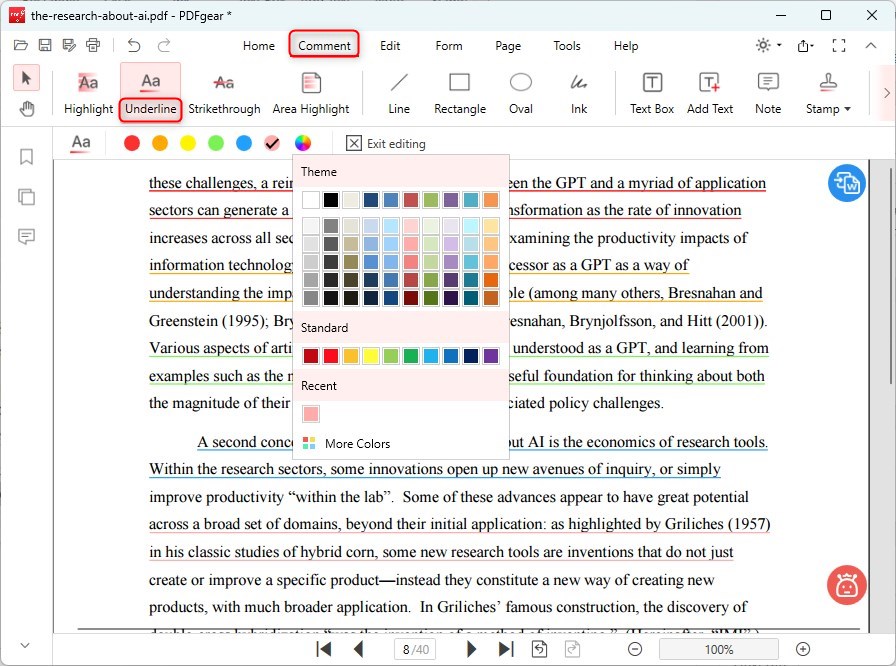Choose the Rectangle shape tool
This screenshot has height=666, width=896.
click(460, 93)
